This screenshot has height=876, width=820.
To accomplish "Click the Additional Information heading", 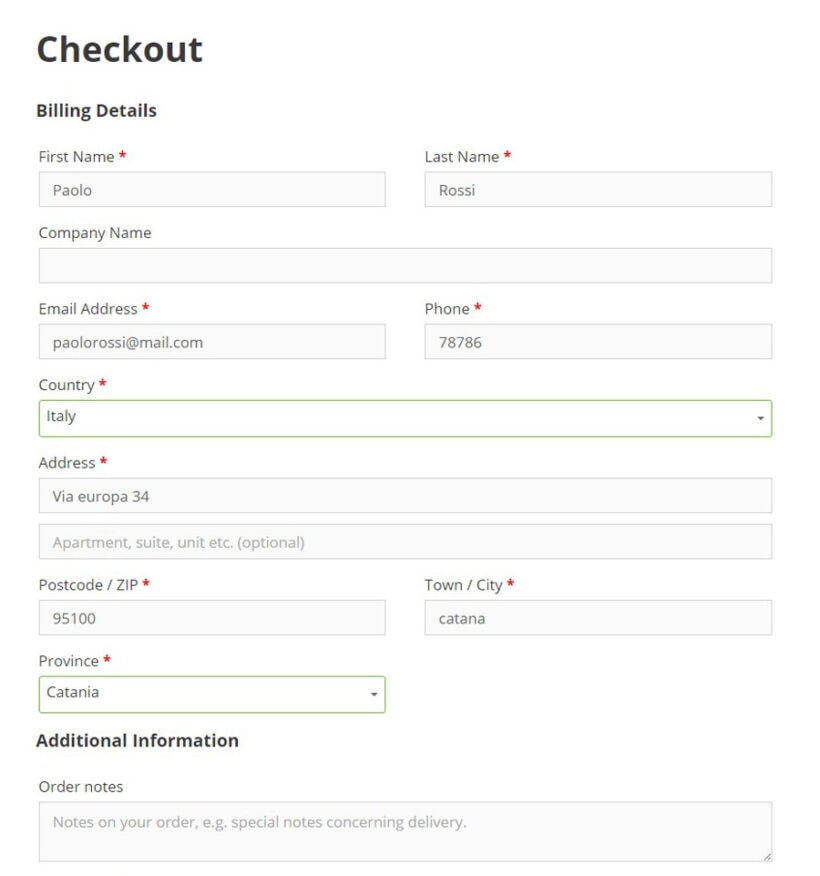I will click(137, 740).
